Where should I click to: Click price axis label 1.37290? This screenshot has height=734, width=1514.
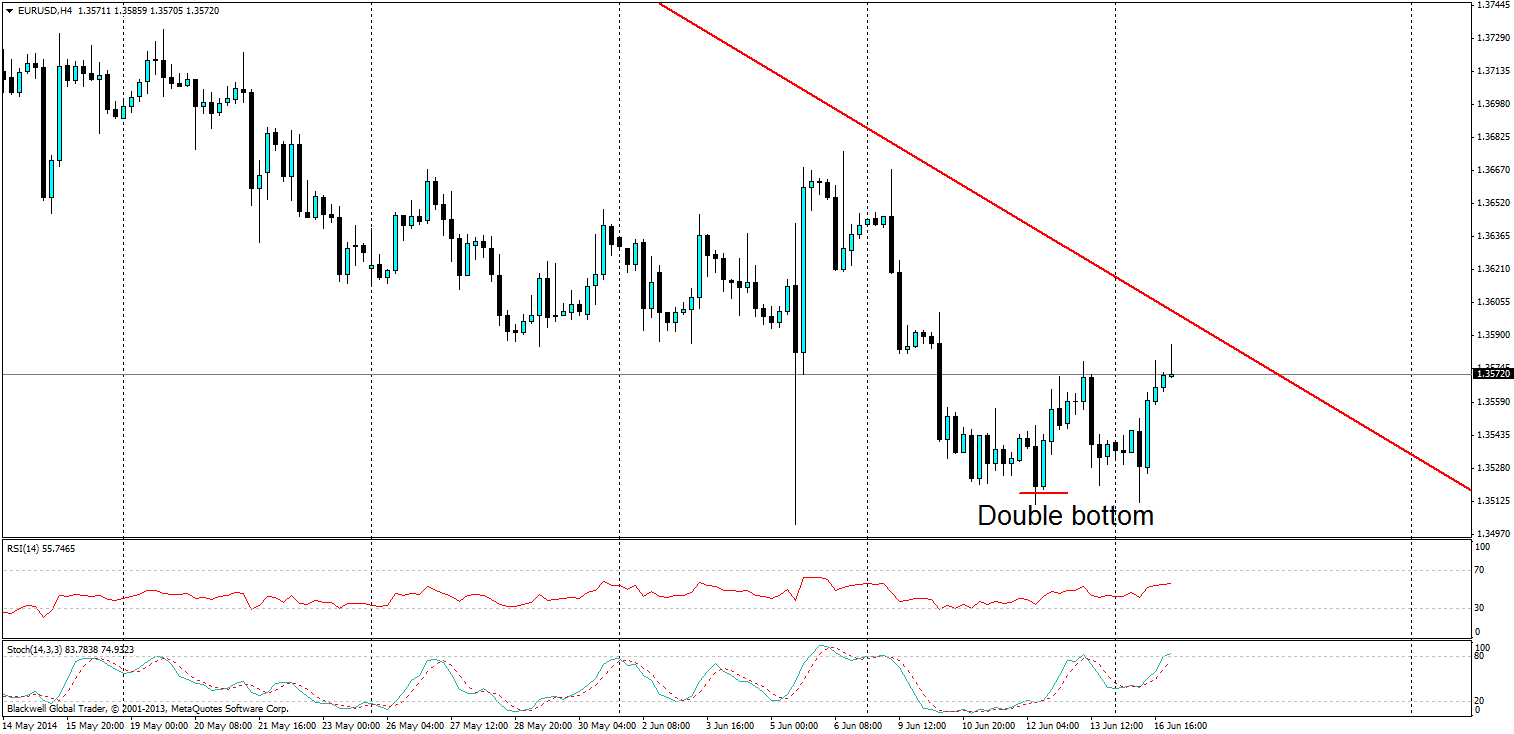coord(1494,38)
